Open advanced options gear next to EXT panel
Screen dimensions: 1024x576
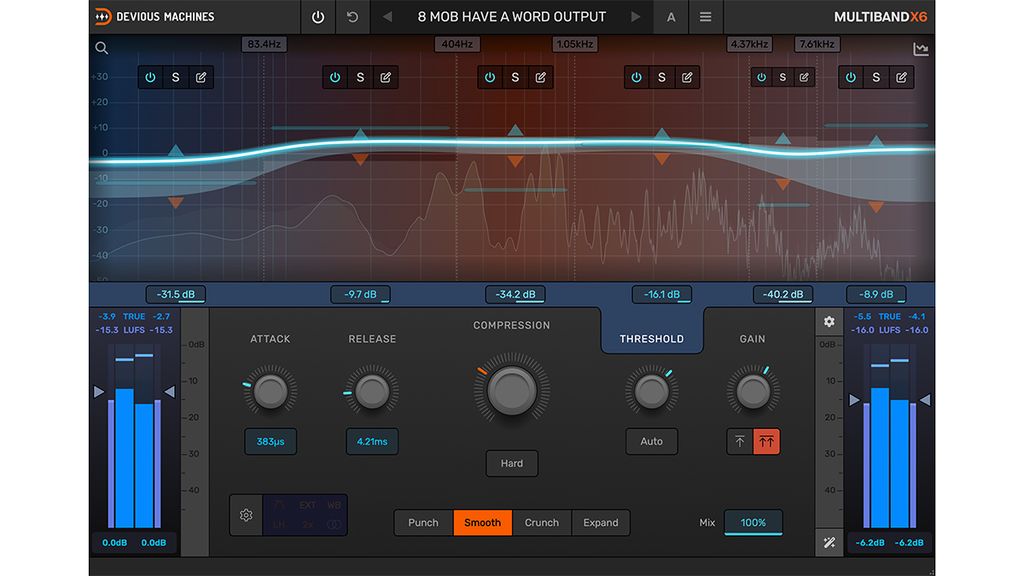246,514
